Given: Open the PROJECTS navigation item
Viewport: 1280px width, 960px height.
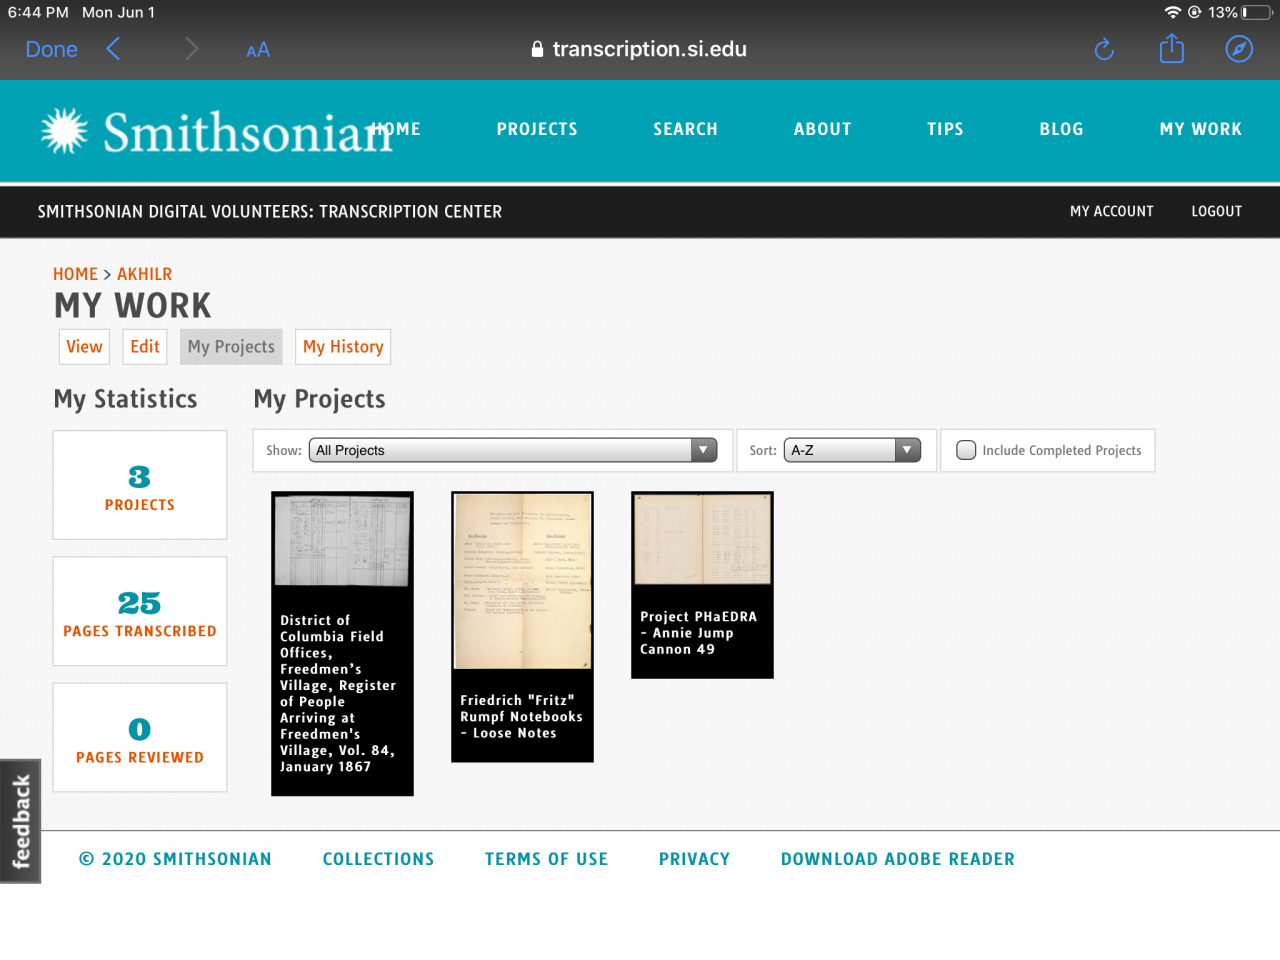Looking at the screenshot, I should pyautogui.click(x=537, y=129).
